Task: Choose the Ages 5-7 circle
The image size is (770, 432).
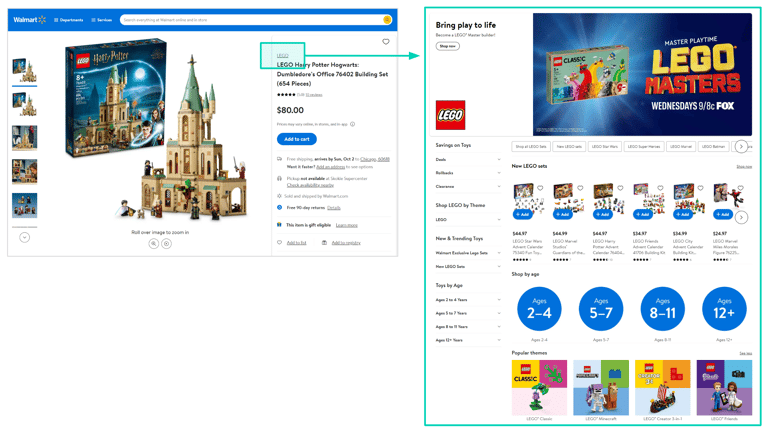Action: pyautogui.click(x=601, y=309)
